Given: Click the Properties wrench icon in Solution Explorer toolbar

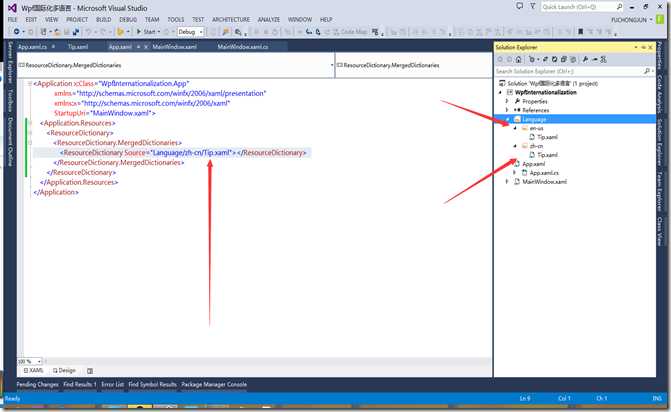Looking at the screenshot, I should click(x=585, y=59).
